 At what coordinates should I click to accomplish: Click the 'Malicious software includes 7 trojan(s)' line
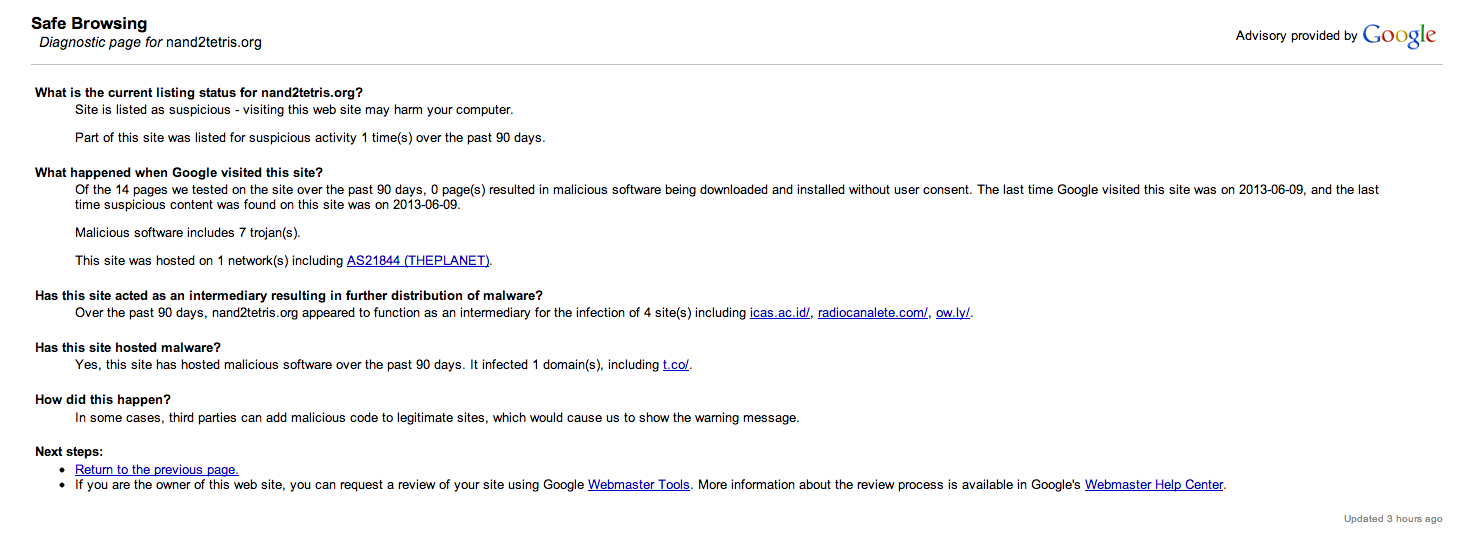tap(187, 233)
